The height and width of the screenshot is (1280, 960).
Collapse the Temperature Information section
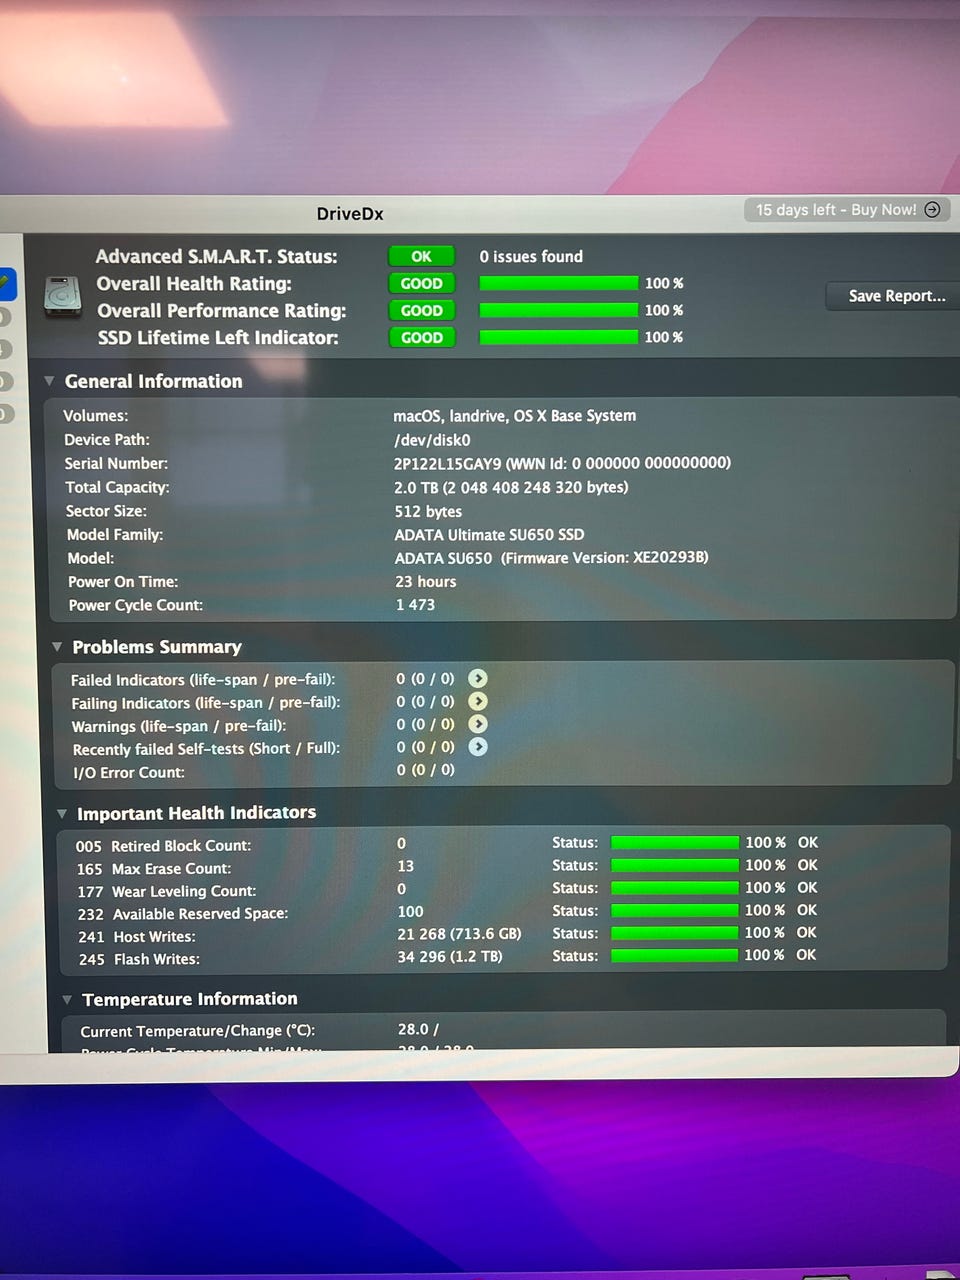tap(67, 1000)
